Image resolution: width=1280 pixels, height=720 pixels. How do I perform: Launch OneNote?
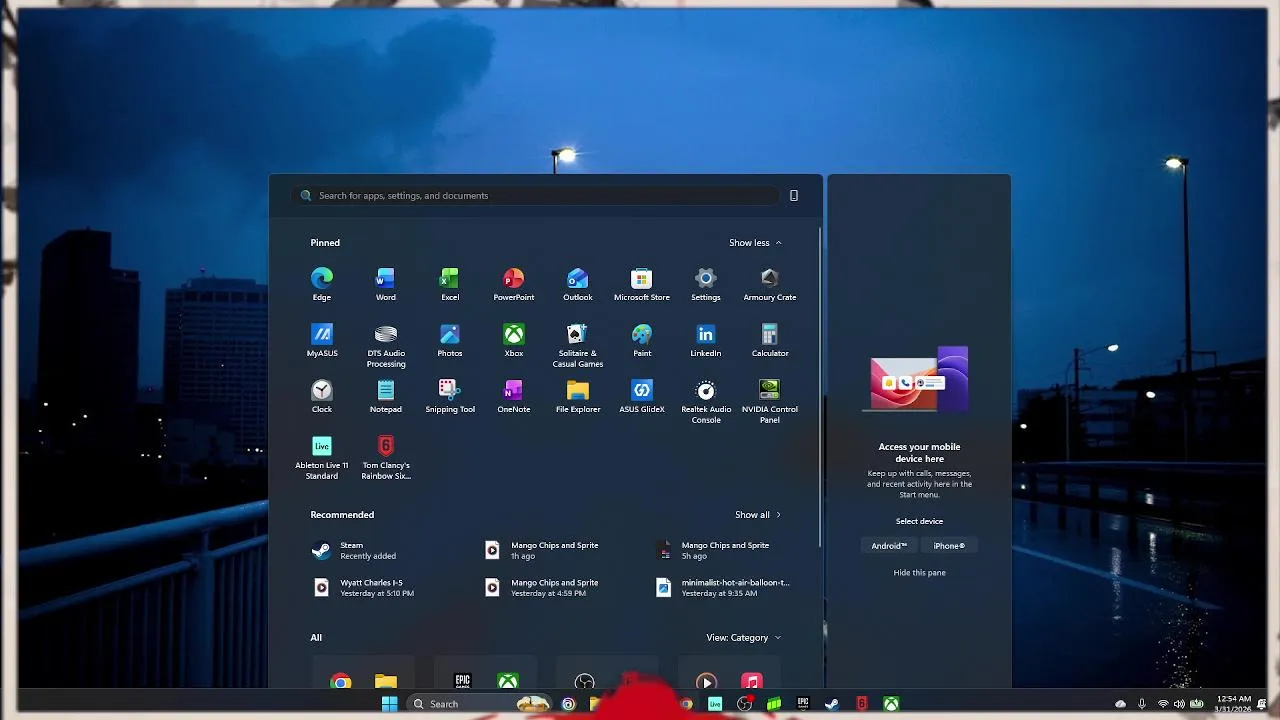point(514,396)
